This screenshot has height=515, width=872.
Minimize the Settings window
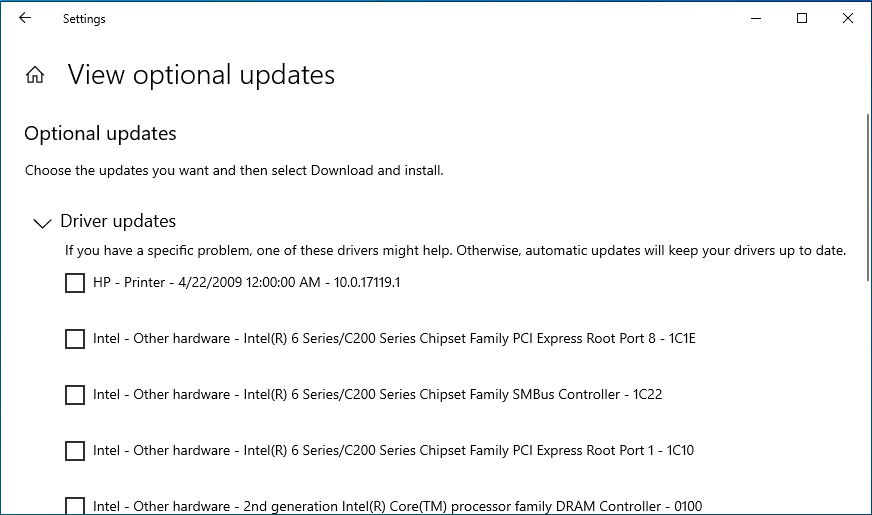coord(755,18)
